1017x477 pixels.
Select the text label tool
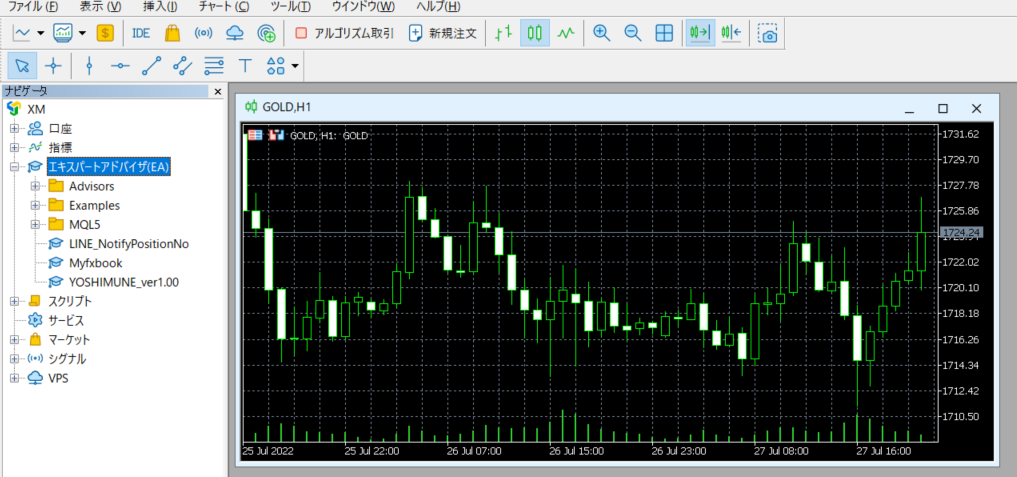(244, 66)
